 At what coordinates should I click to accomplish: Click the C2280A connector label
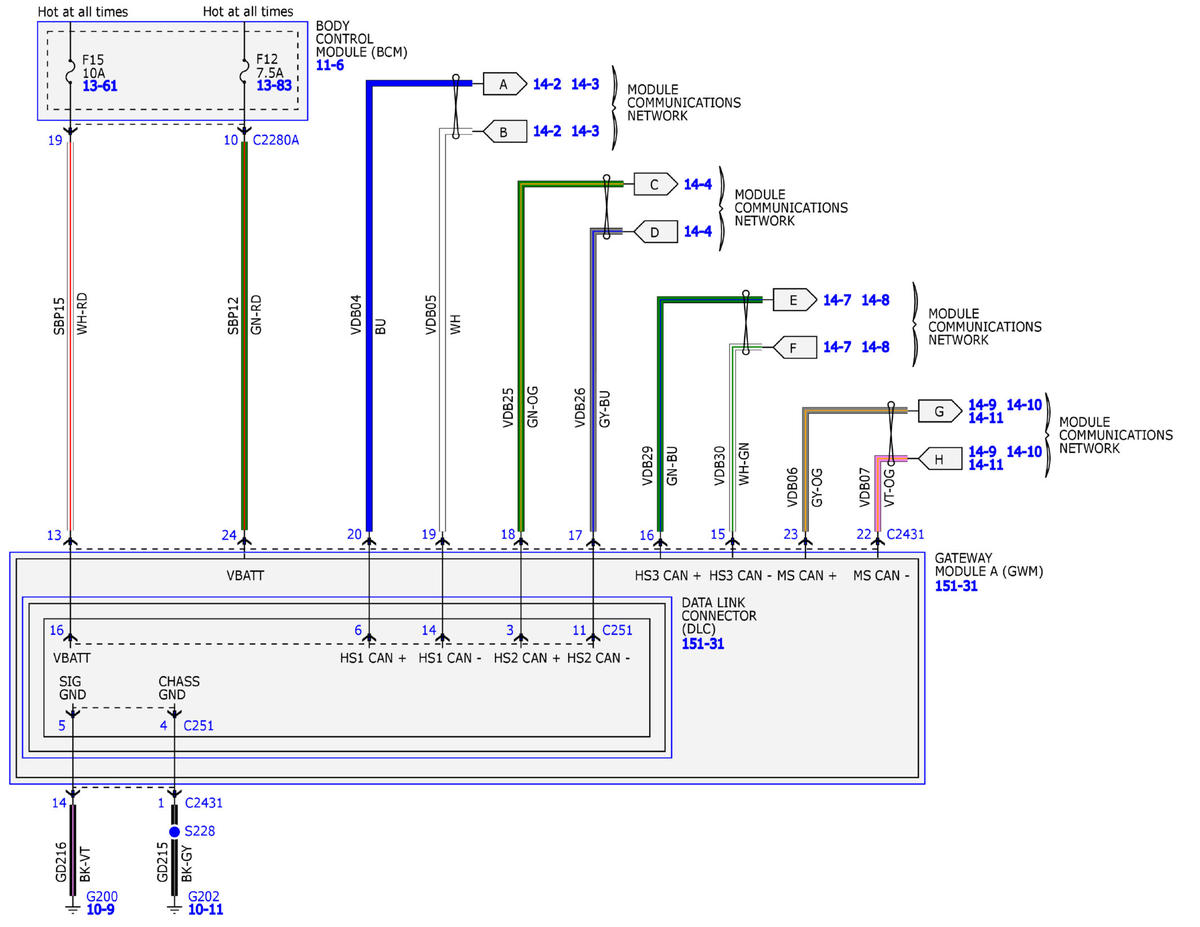(274, 140)
